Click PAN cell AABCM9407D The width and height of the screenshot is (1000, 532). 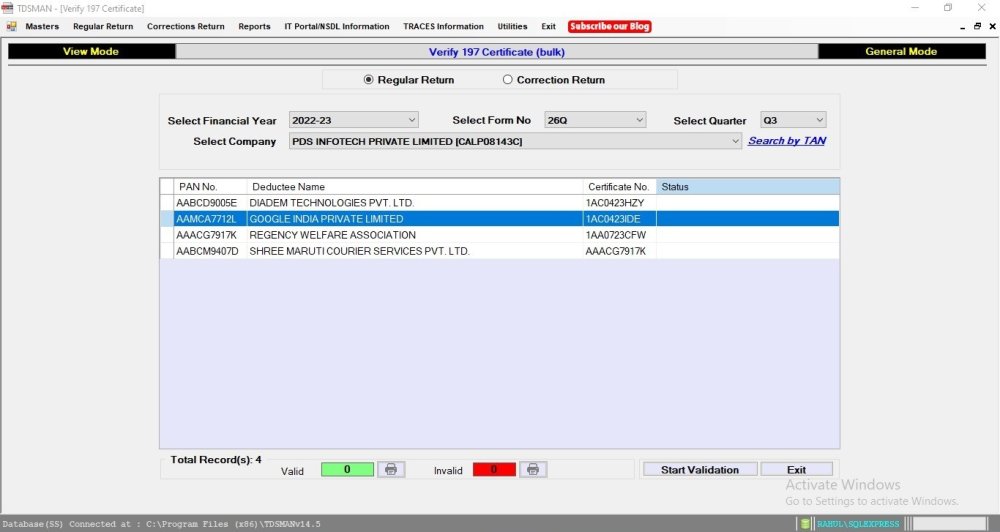point(210,251)
